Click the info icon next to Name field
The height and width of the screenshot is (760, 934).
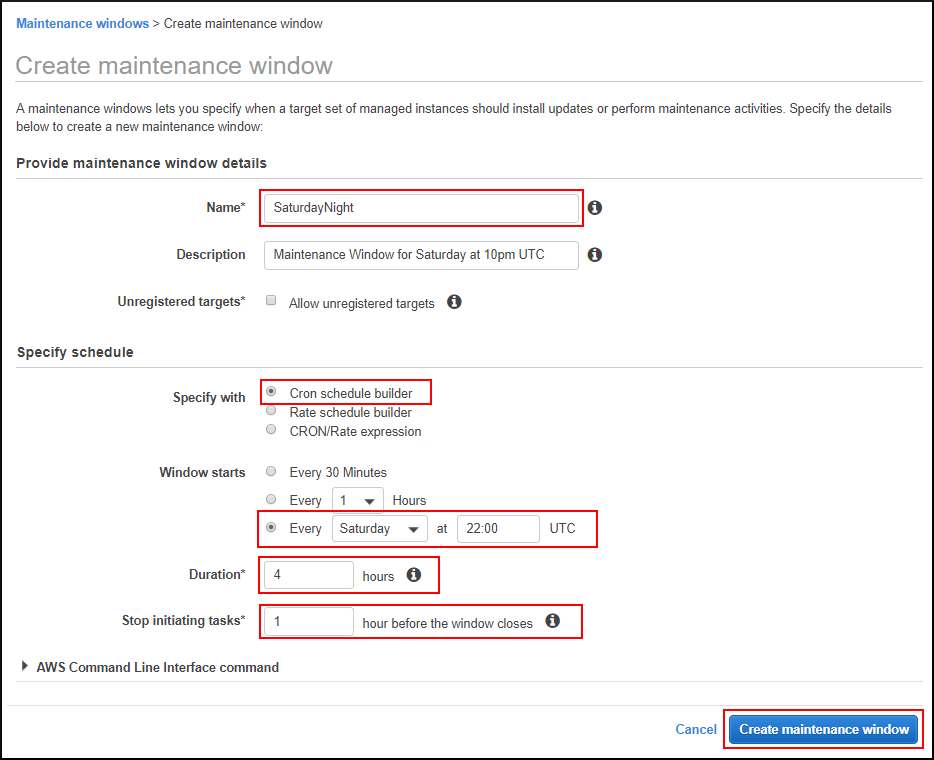(594, 207)
